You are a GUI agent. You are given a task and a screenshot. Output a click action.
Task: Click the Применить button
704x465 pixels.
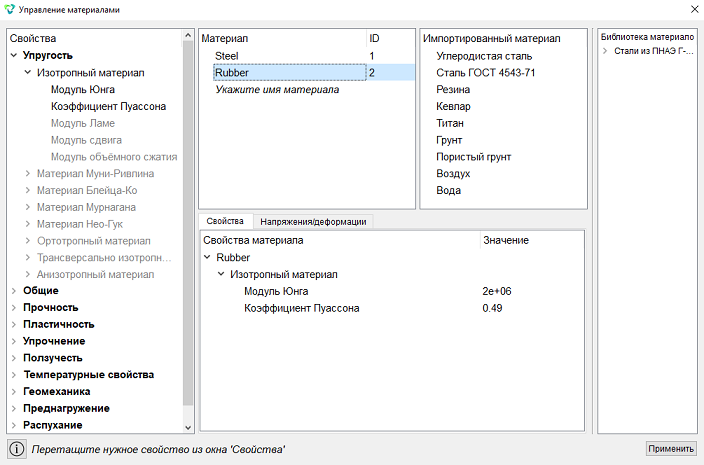(x=671, y=448)
